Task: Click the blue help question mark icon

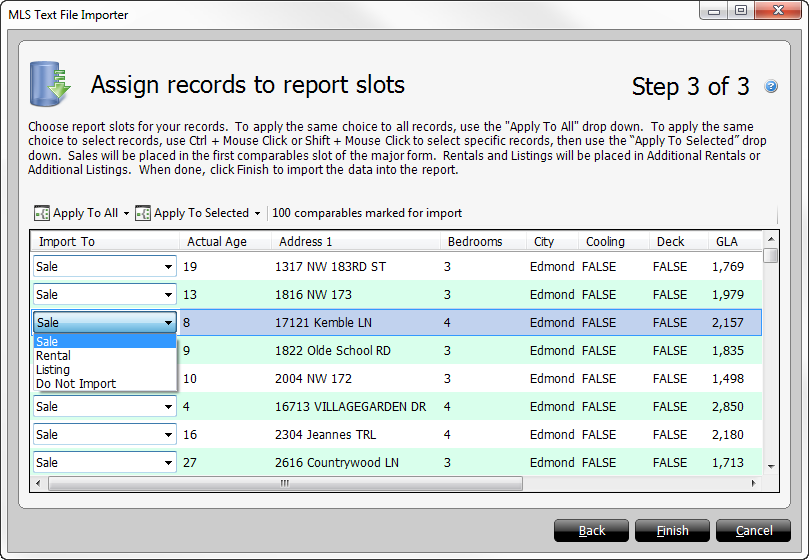Action: coord(771,87)
